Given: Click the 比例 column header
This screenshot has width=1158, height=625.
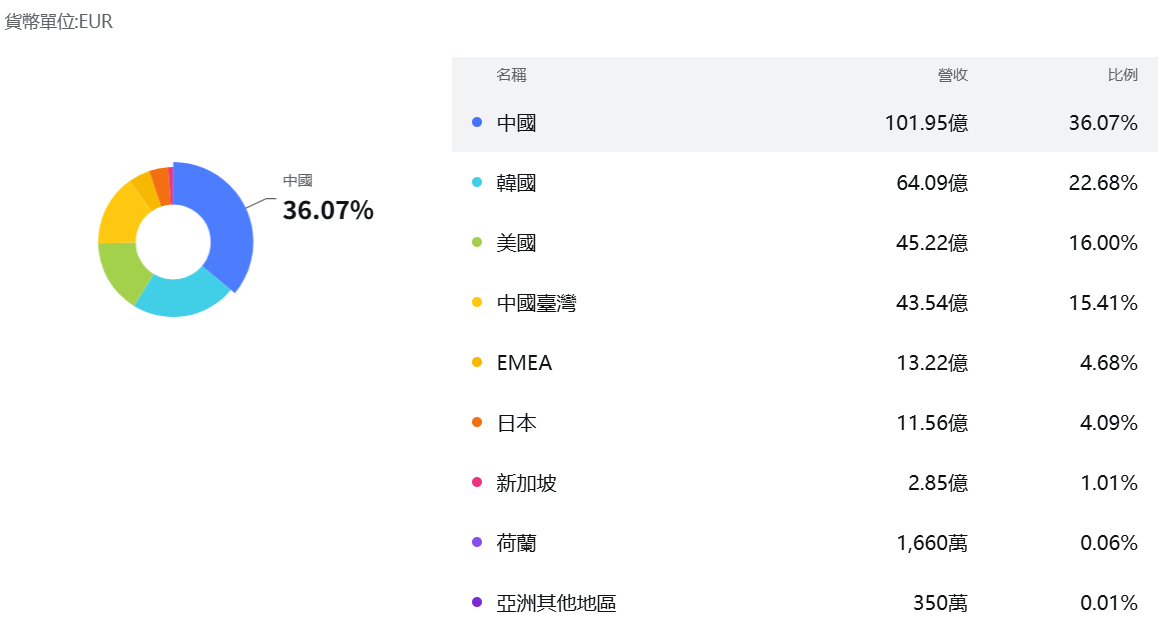Looking at the screenshot, I should click(1122, 75).
